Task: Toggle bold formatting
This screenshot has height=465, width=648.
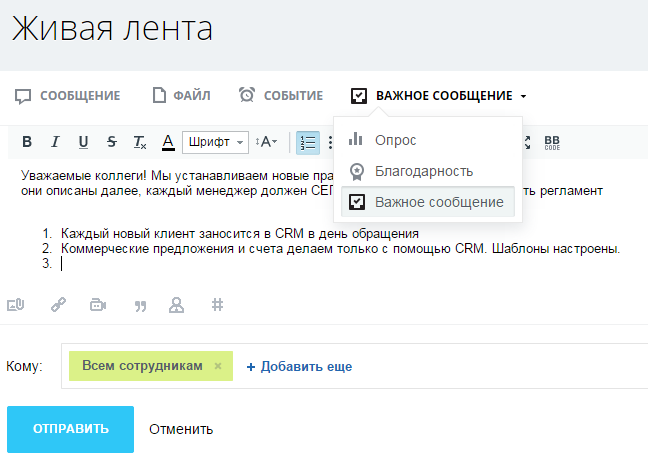Action: pyautogui.click(x=27, y=142)
